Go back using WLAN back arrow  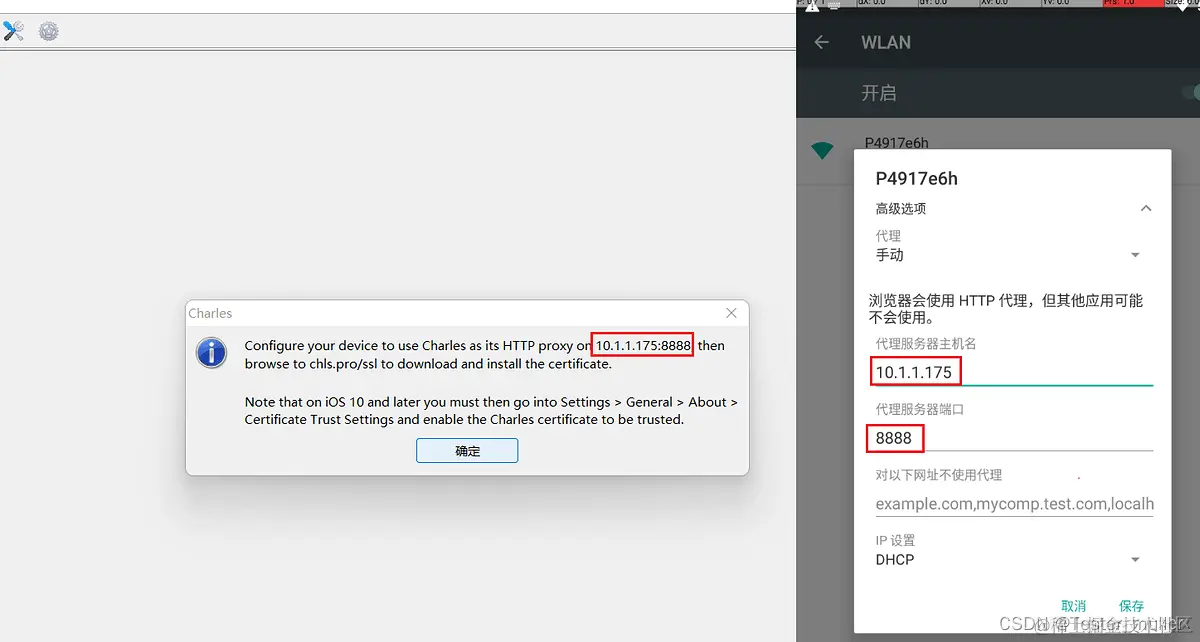pos(822,42)
